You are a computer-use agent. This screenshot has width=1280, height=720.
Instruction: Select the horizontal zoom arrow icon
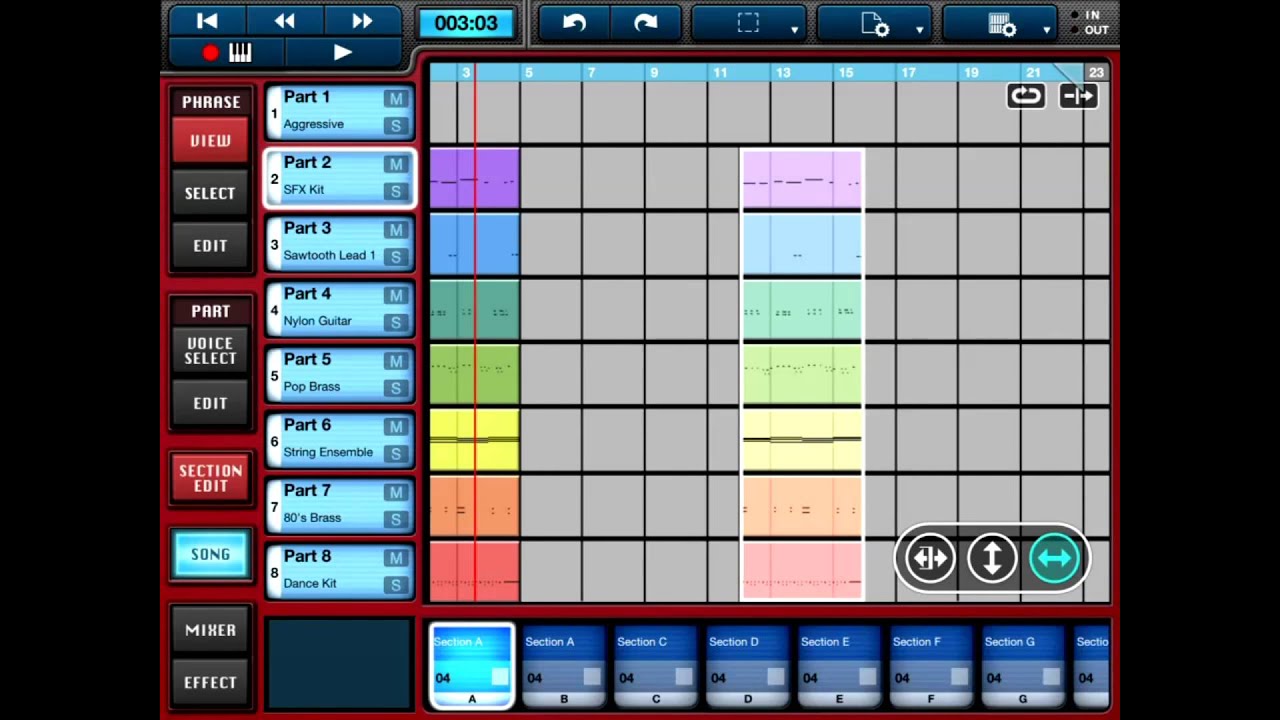[1054, 558]
